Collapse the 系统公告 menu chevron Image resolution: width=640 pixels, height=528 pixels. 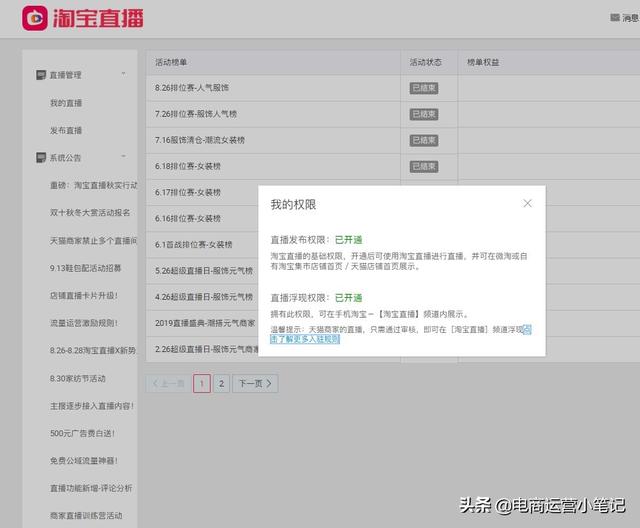click(x=123, y=157)
